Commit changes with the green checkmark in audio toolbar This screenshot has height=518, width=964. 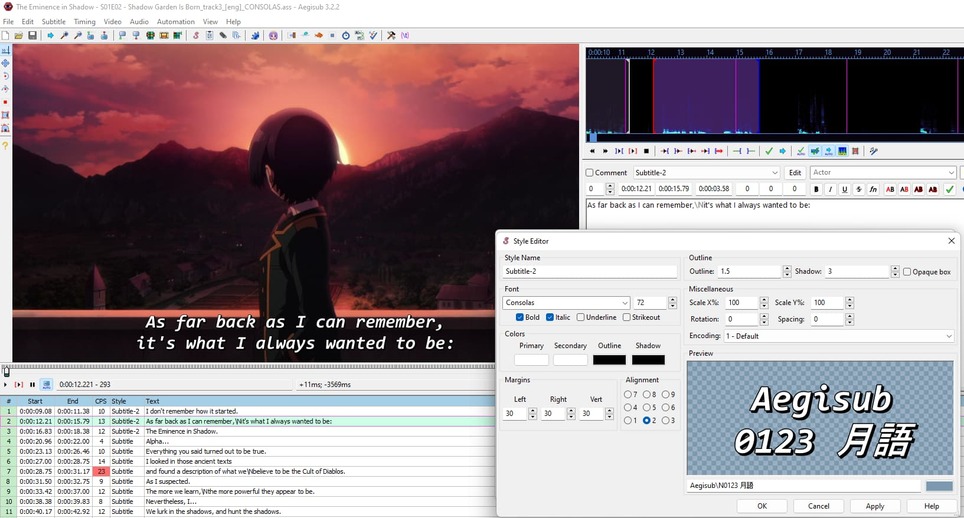(768, 151)
